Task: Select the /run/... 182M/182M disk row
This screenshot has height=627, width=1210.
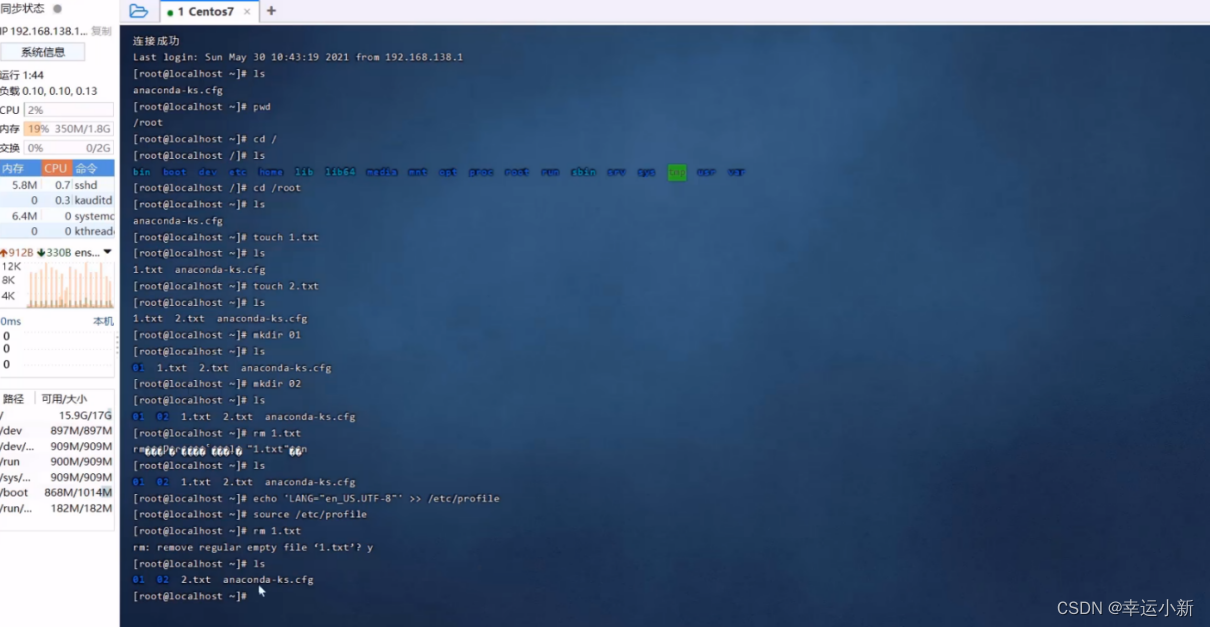Action: (57, 508)
